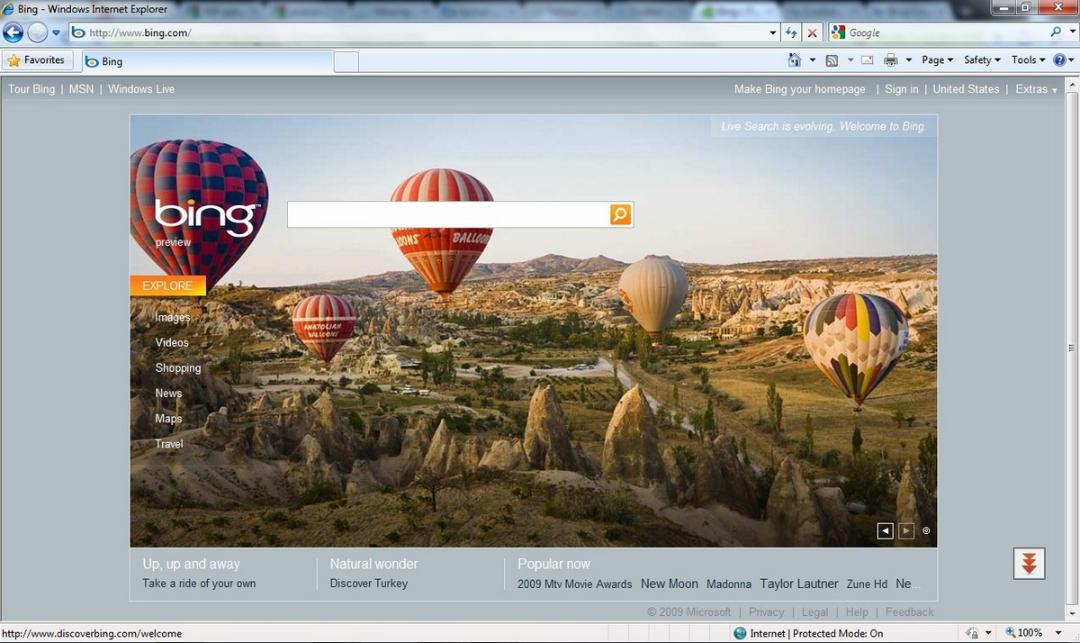Open the Home icon in command bar
This screenshot has height=643, width=1080.
click(794, 60)
